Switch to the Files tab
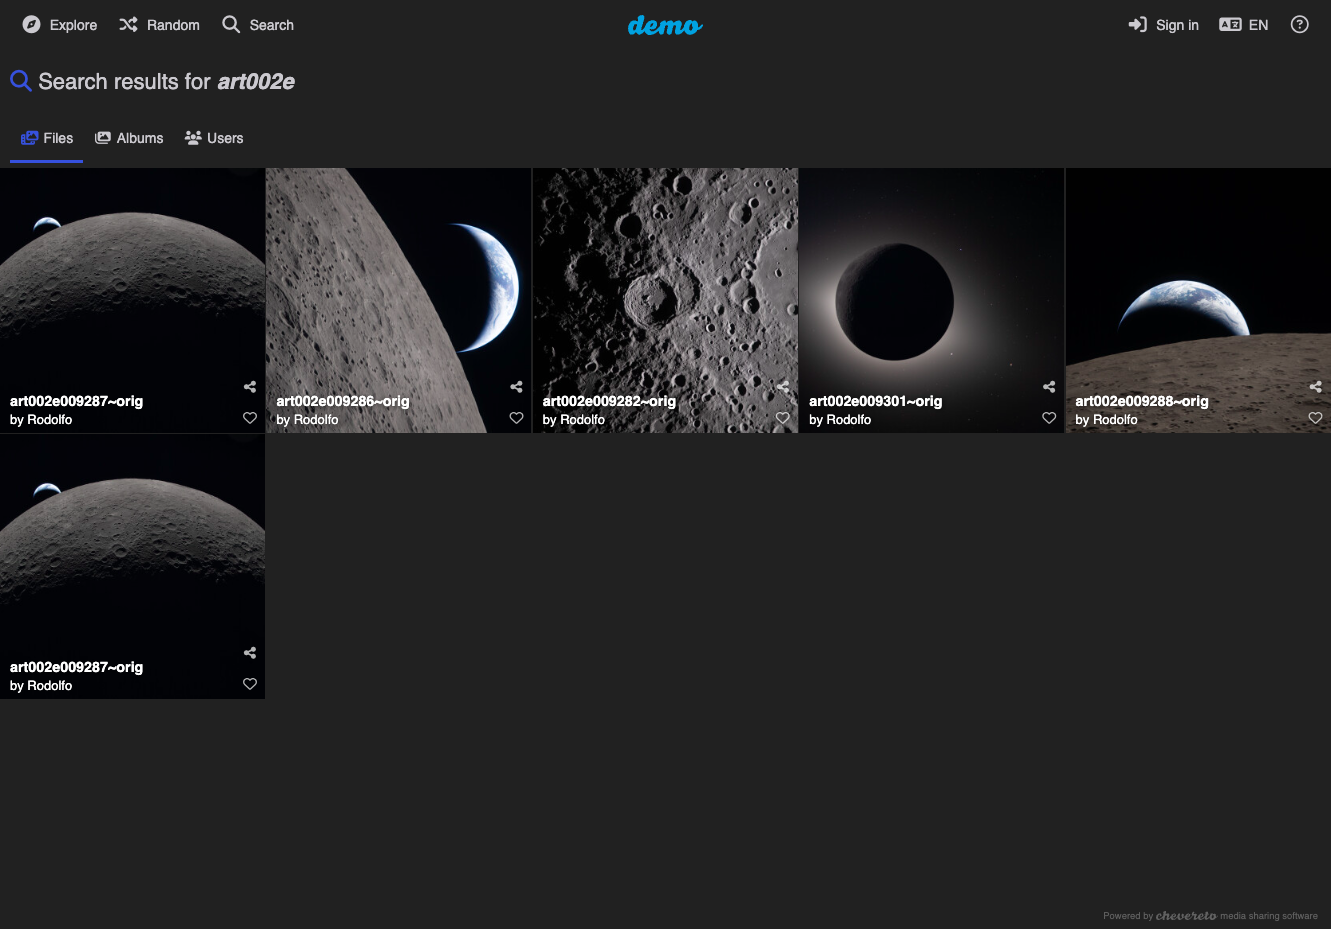The height and width of the screenshot is (929, 1331). pos(47,138)
